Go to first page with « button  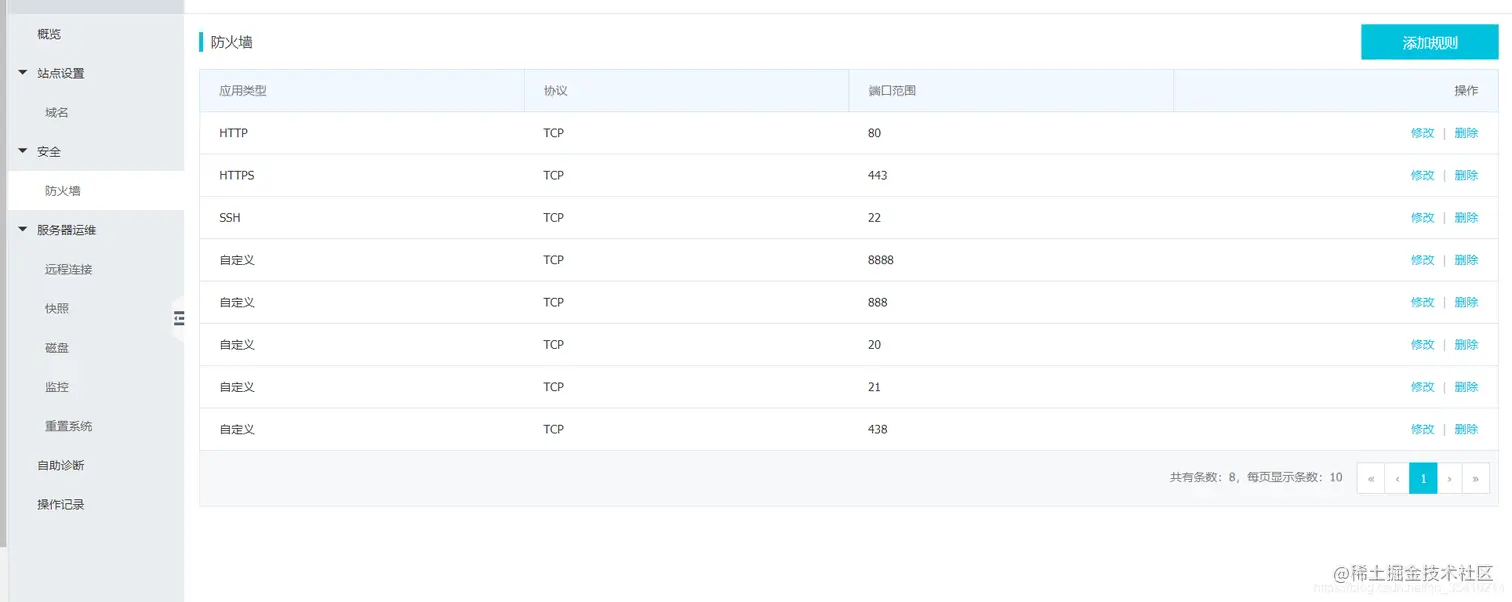(1371, 478)
